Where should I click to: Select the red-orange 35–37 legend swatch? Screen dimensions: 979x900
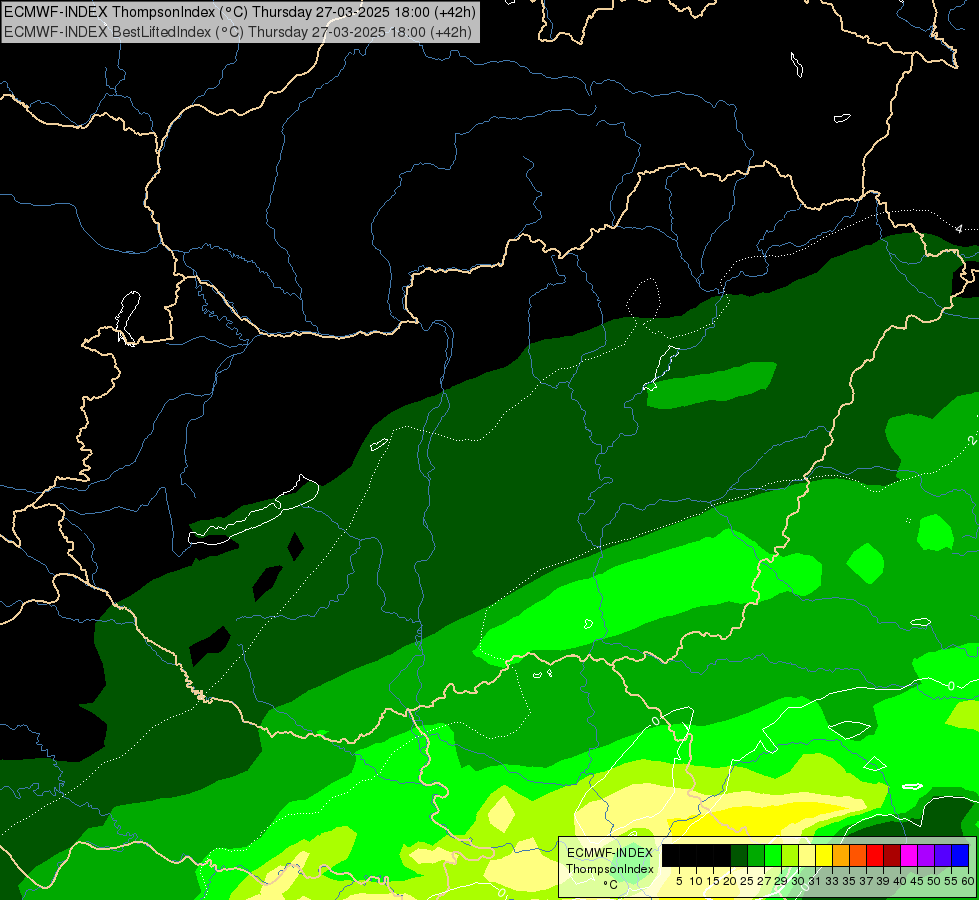pyautogui.click(x=858, y=856)
